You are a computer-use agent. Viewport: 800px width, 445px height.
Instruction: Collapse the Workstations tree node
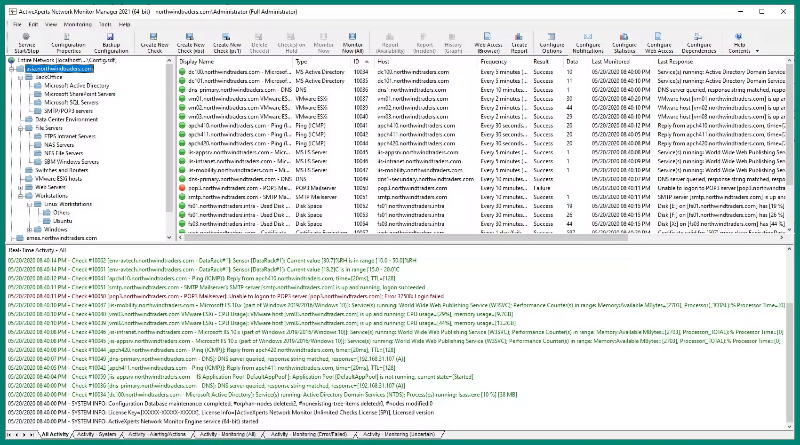[x=21, y=196]
